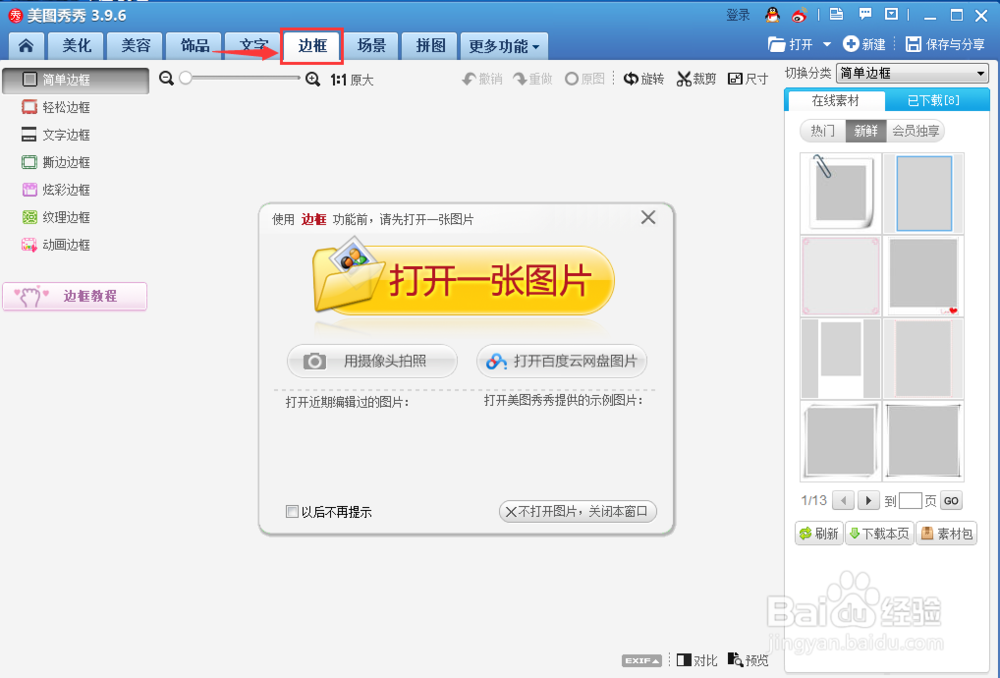The width and height of the screenshot is (1000, 678).
Task: Open the 切换分类 combo box
Action: [x=912, y=73]
